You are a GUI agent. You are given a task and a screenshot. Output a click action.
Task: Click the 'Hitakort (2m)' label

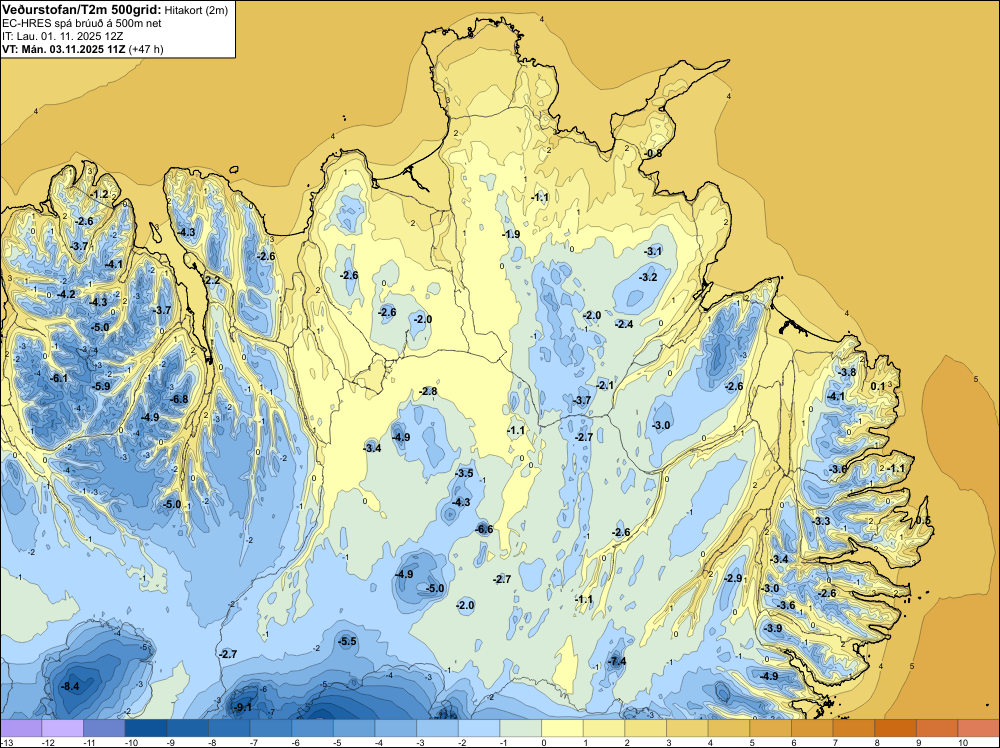point(196,10)
